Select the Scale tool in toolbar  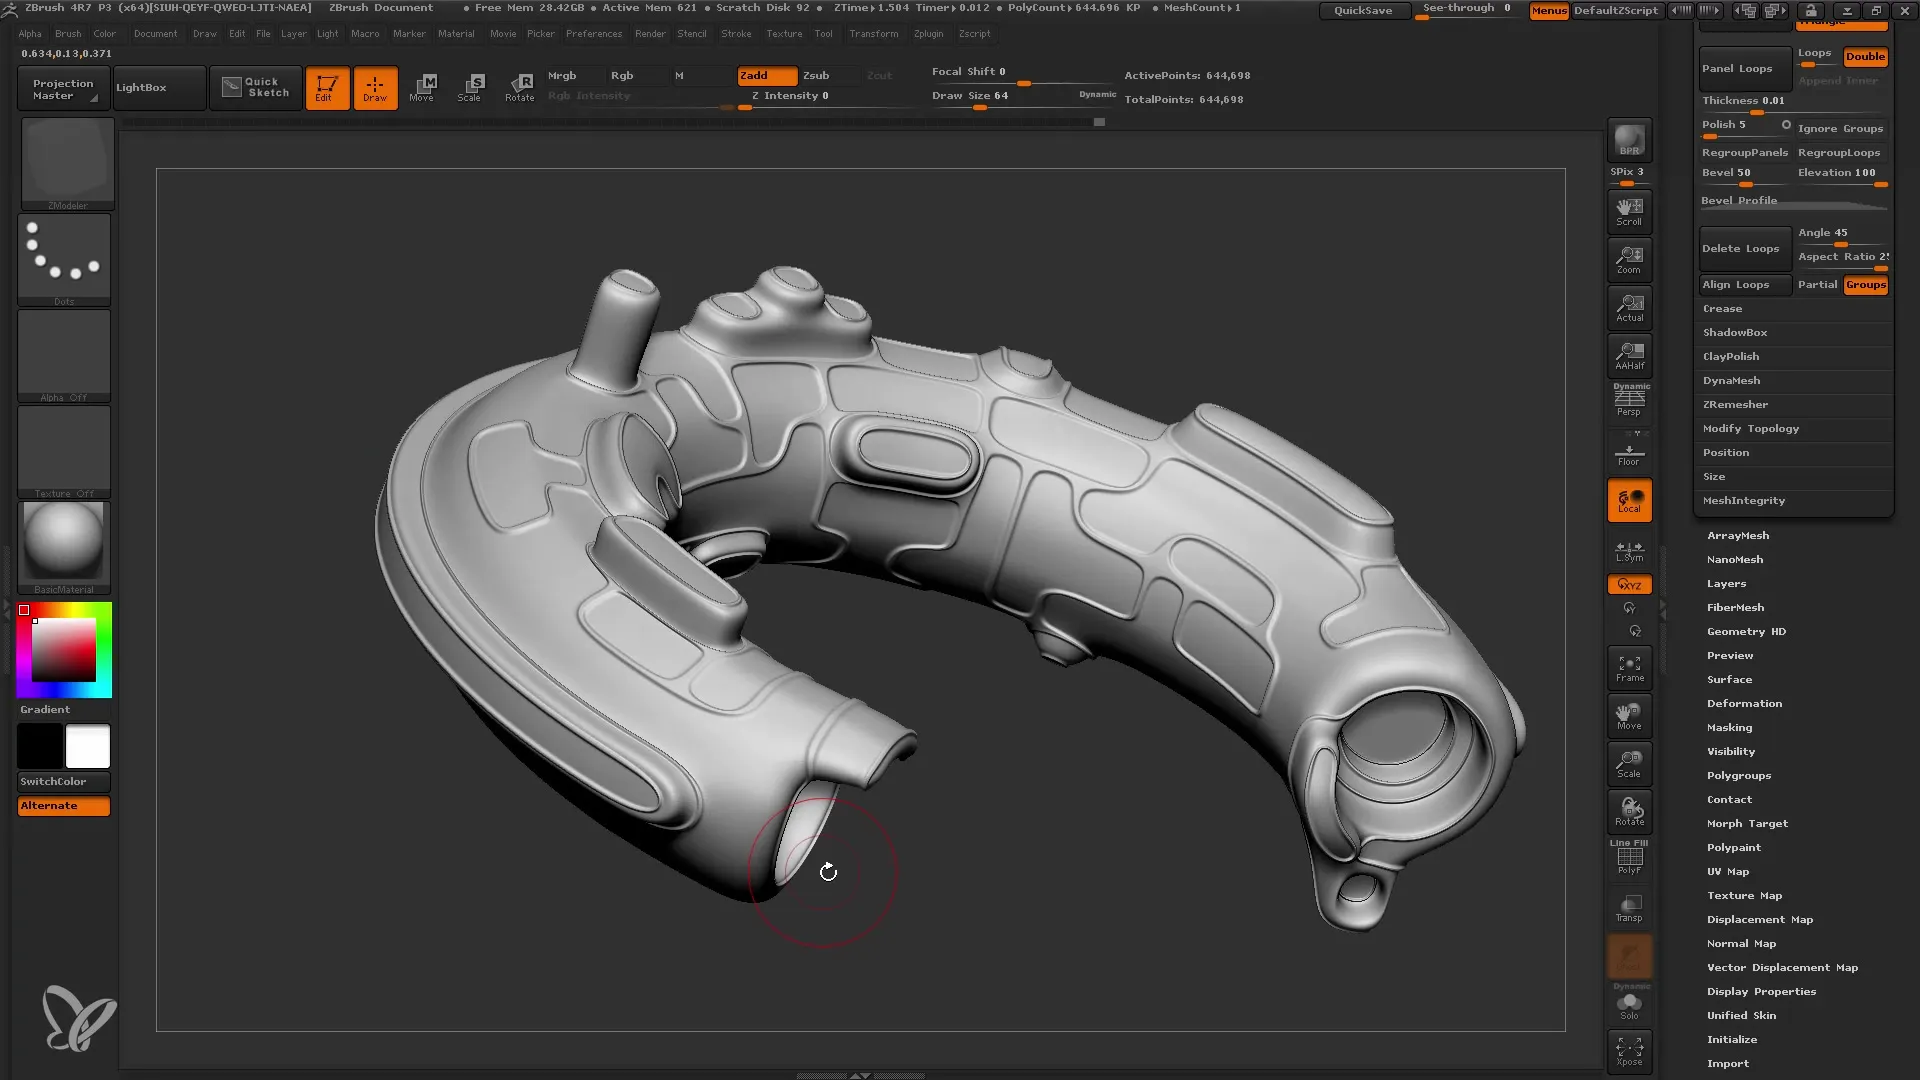[x=469, y=87]
